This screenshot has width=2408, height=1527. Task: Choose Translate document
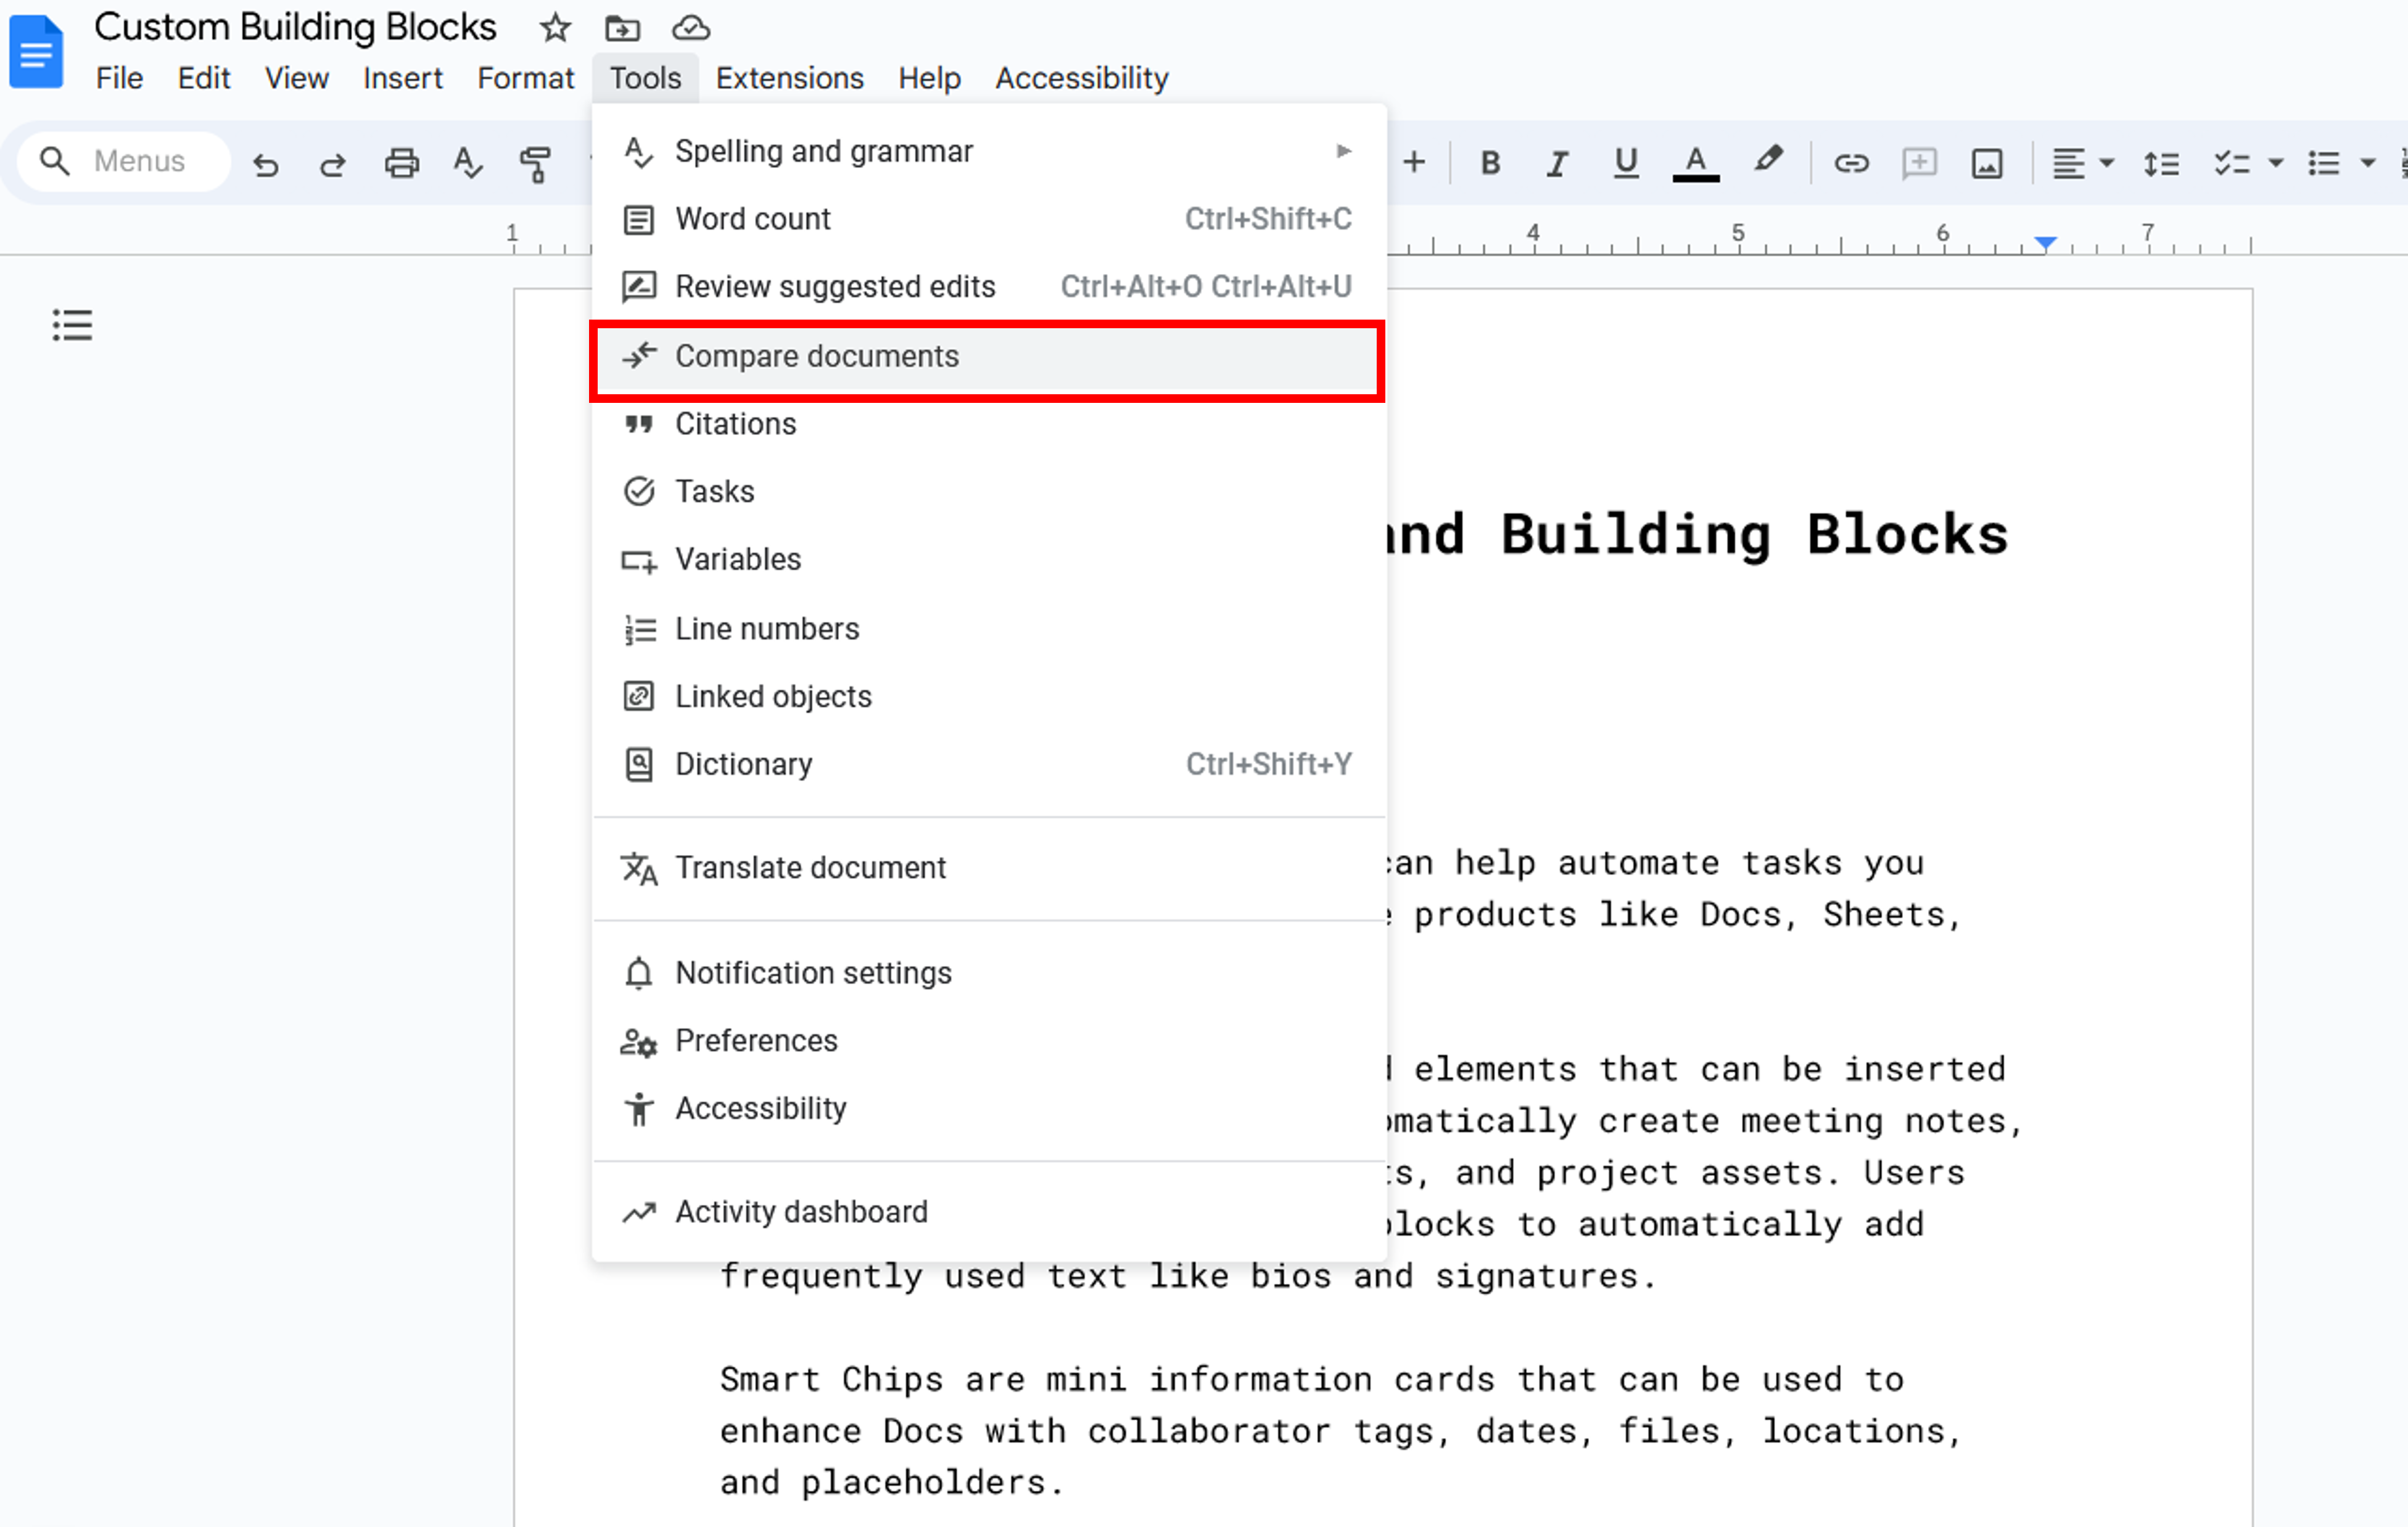point(988,868)
